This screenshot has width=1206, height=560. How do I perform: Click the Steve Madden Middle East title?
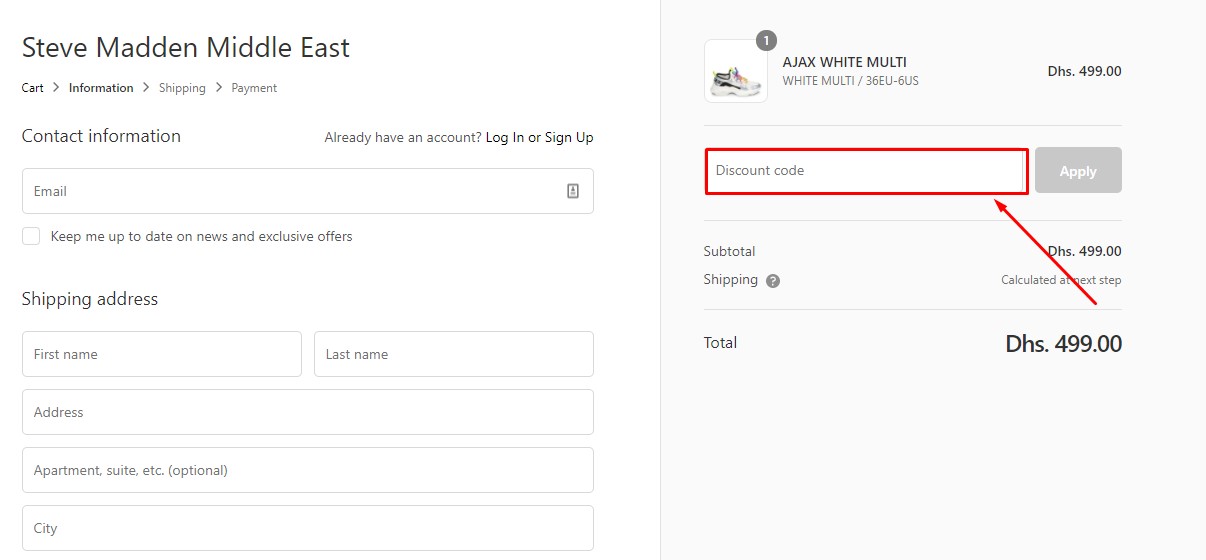click(186, 47)
